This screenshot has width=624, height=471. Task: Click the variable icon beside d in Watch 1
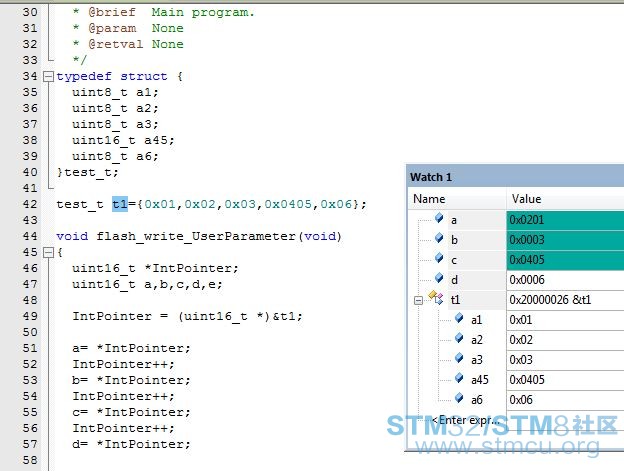tap(439, 278)
